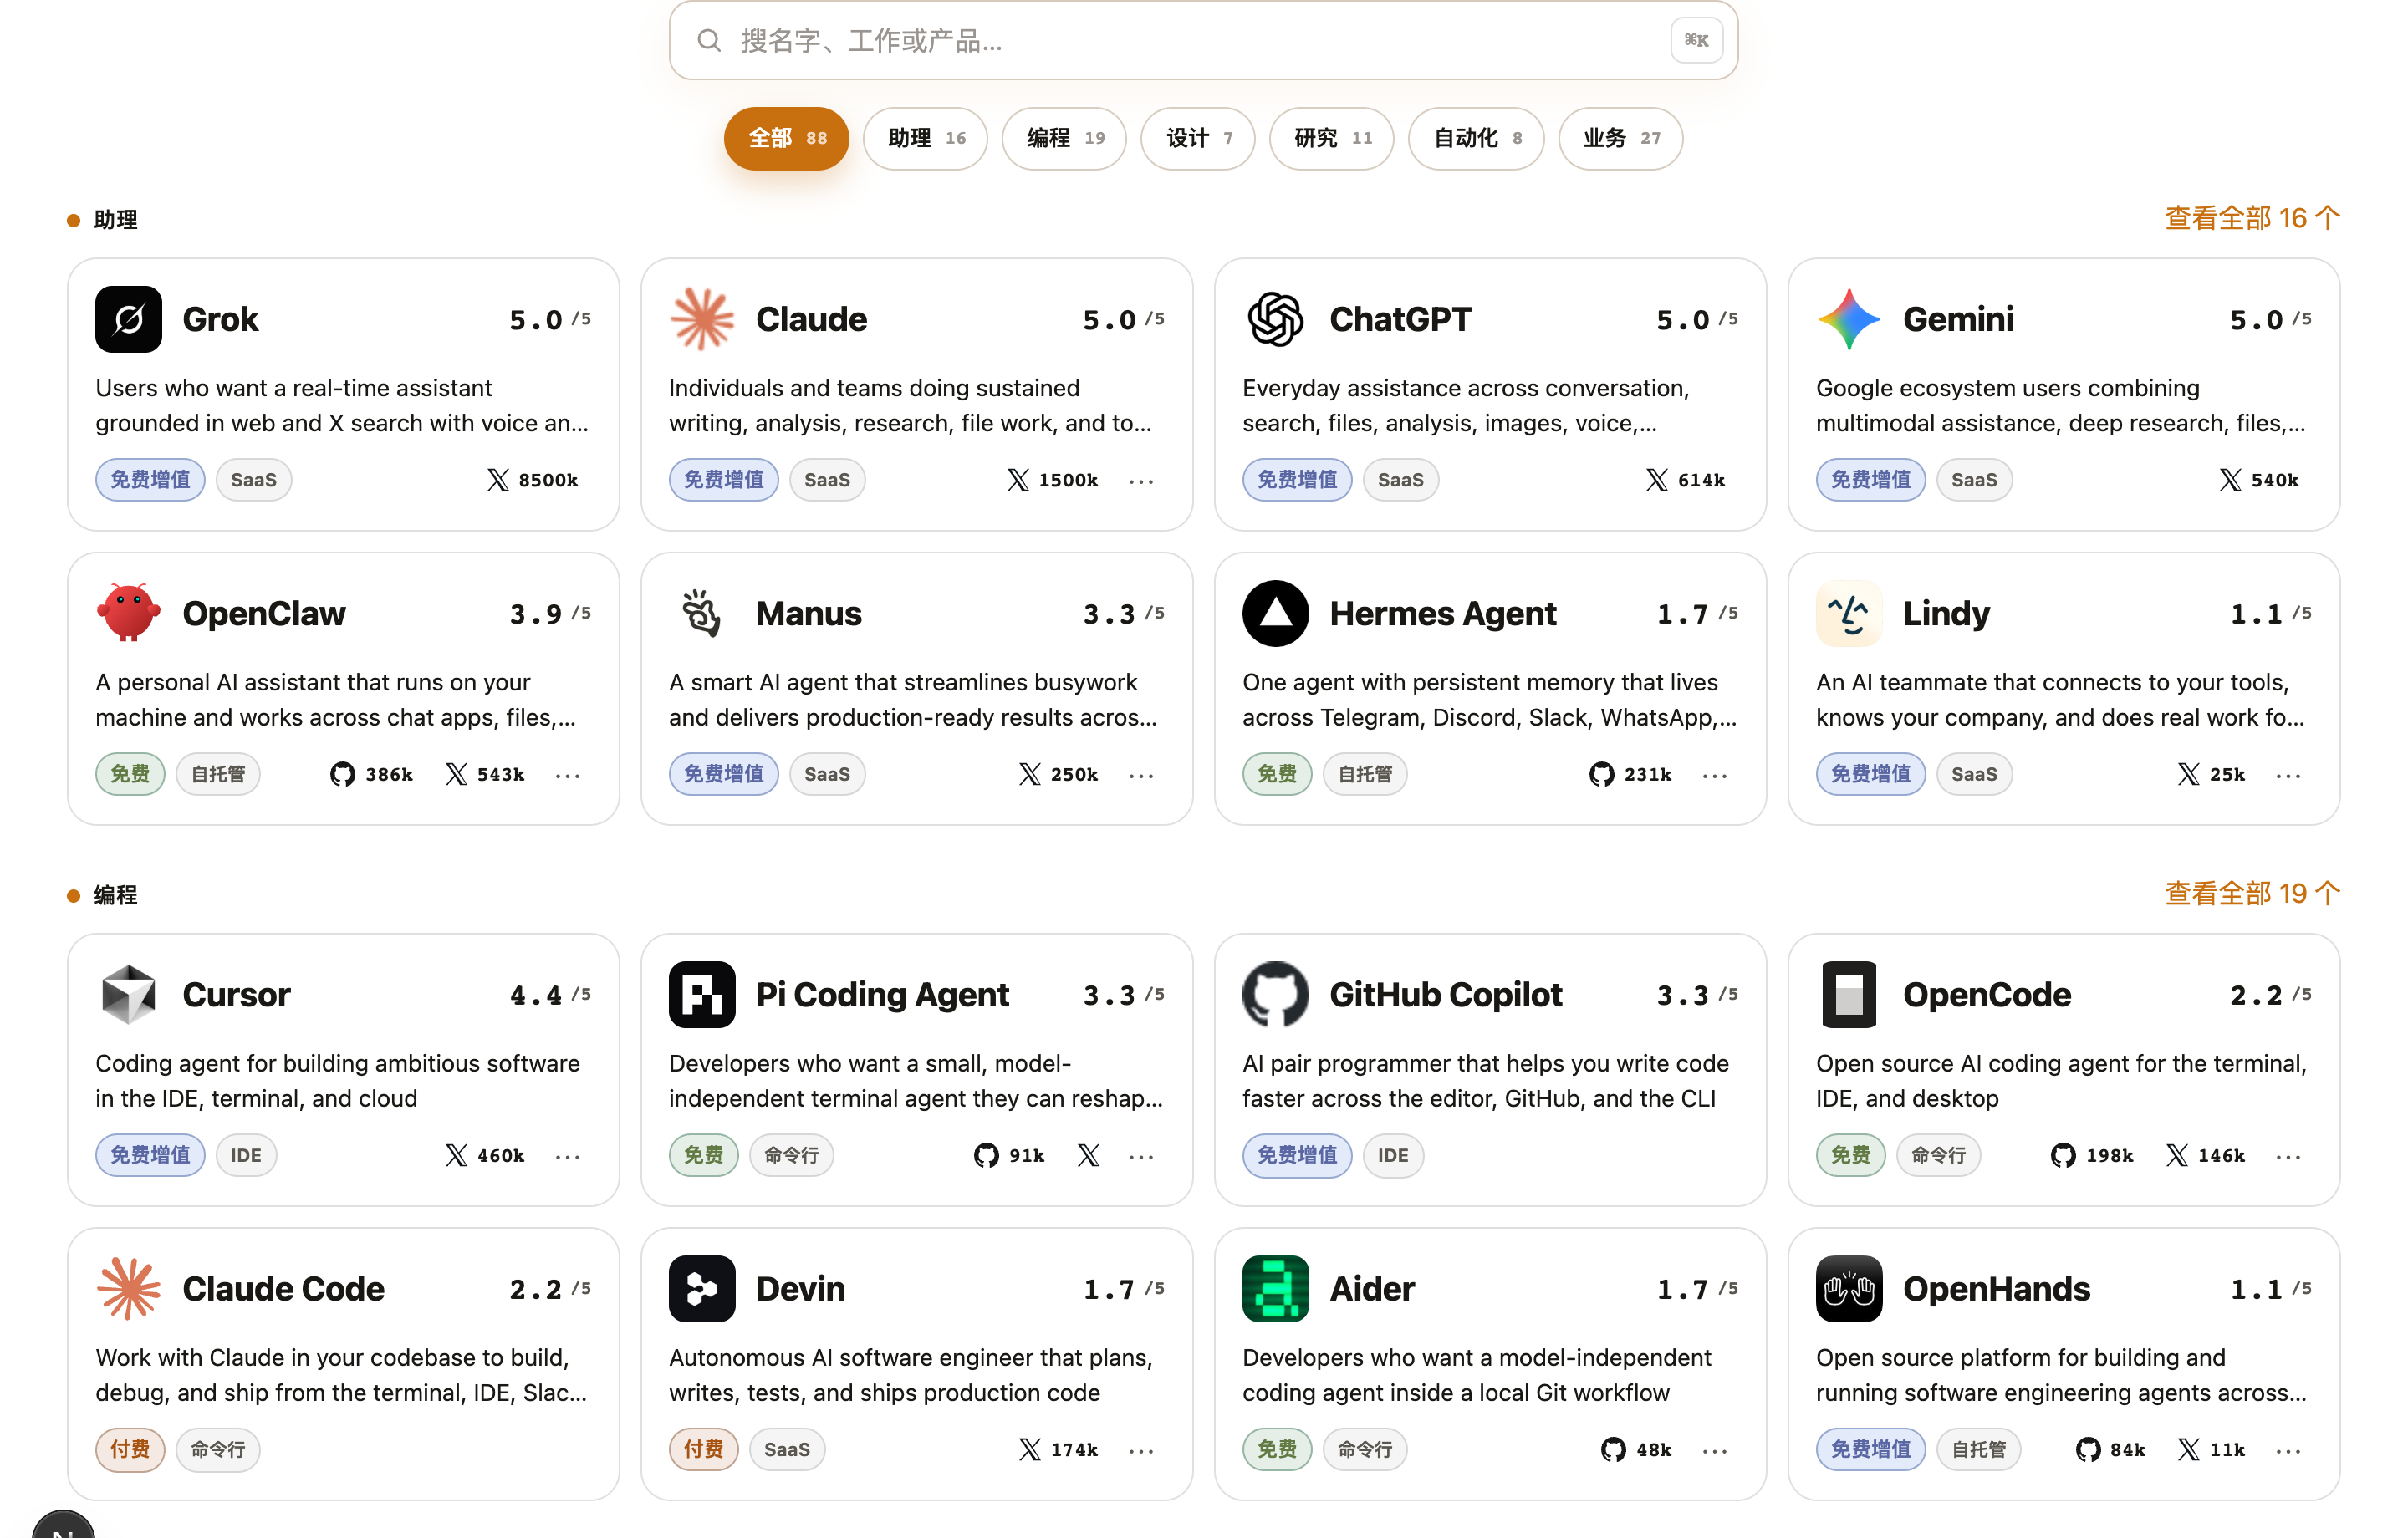Open Gemini's X 540k followers link
Image resolution: width=2408 pixels, height=1538 pixels.
coord(2259,480)
